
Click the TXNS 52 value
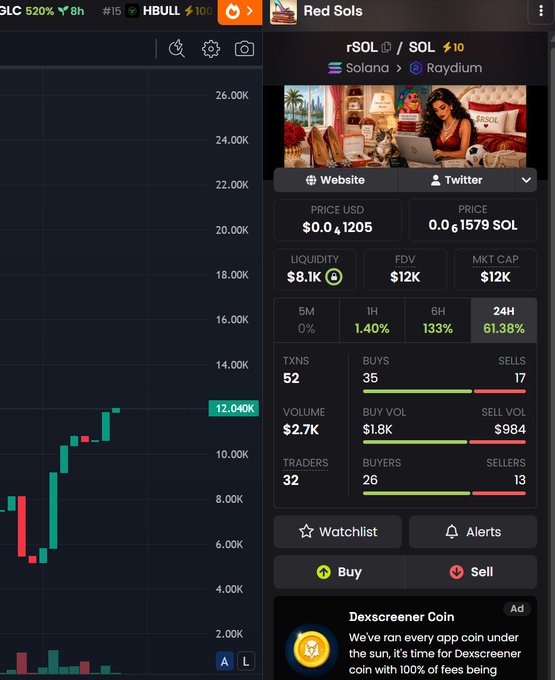click(x=291, y=379)
